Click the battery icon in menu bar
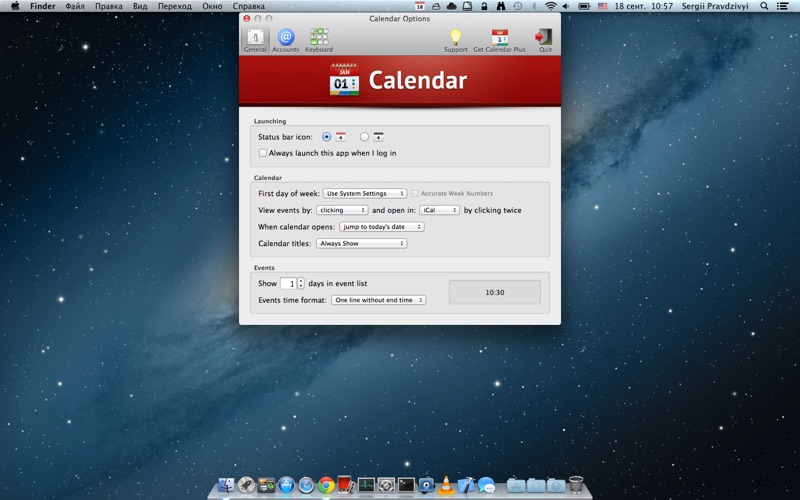The image size is (800, 500). tap(584, 6)
